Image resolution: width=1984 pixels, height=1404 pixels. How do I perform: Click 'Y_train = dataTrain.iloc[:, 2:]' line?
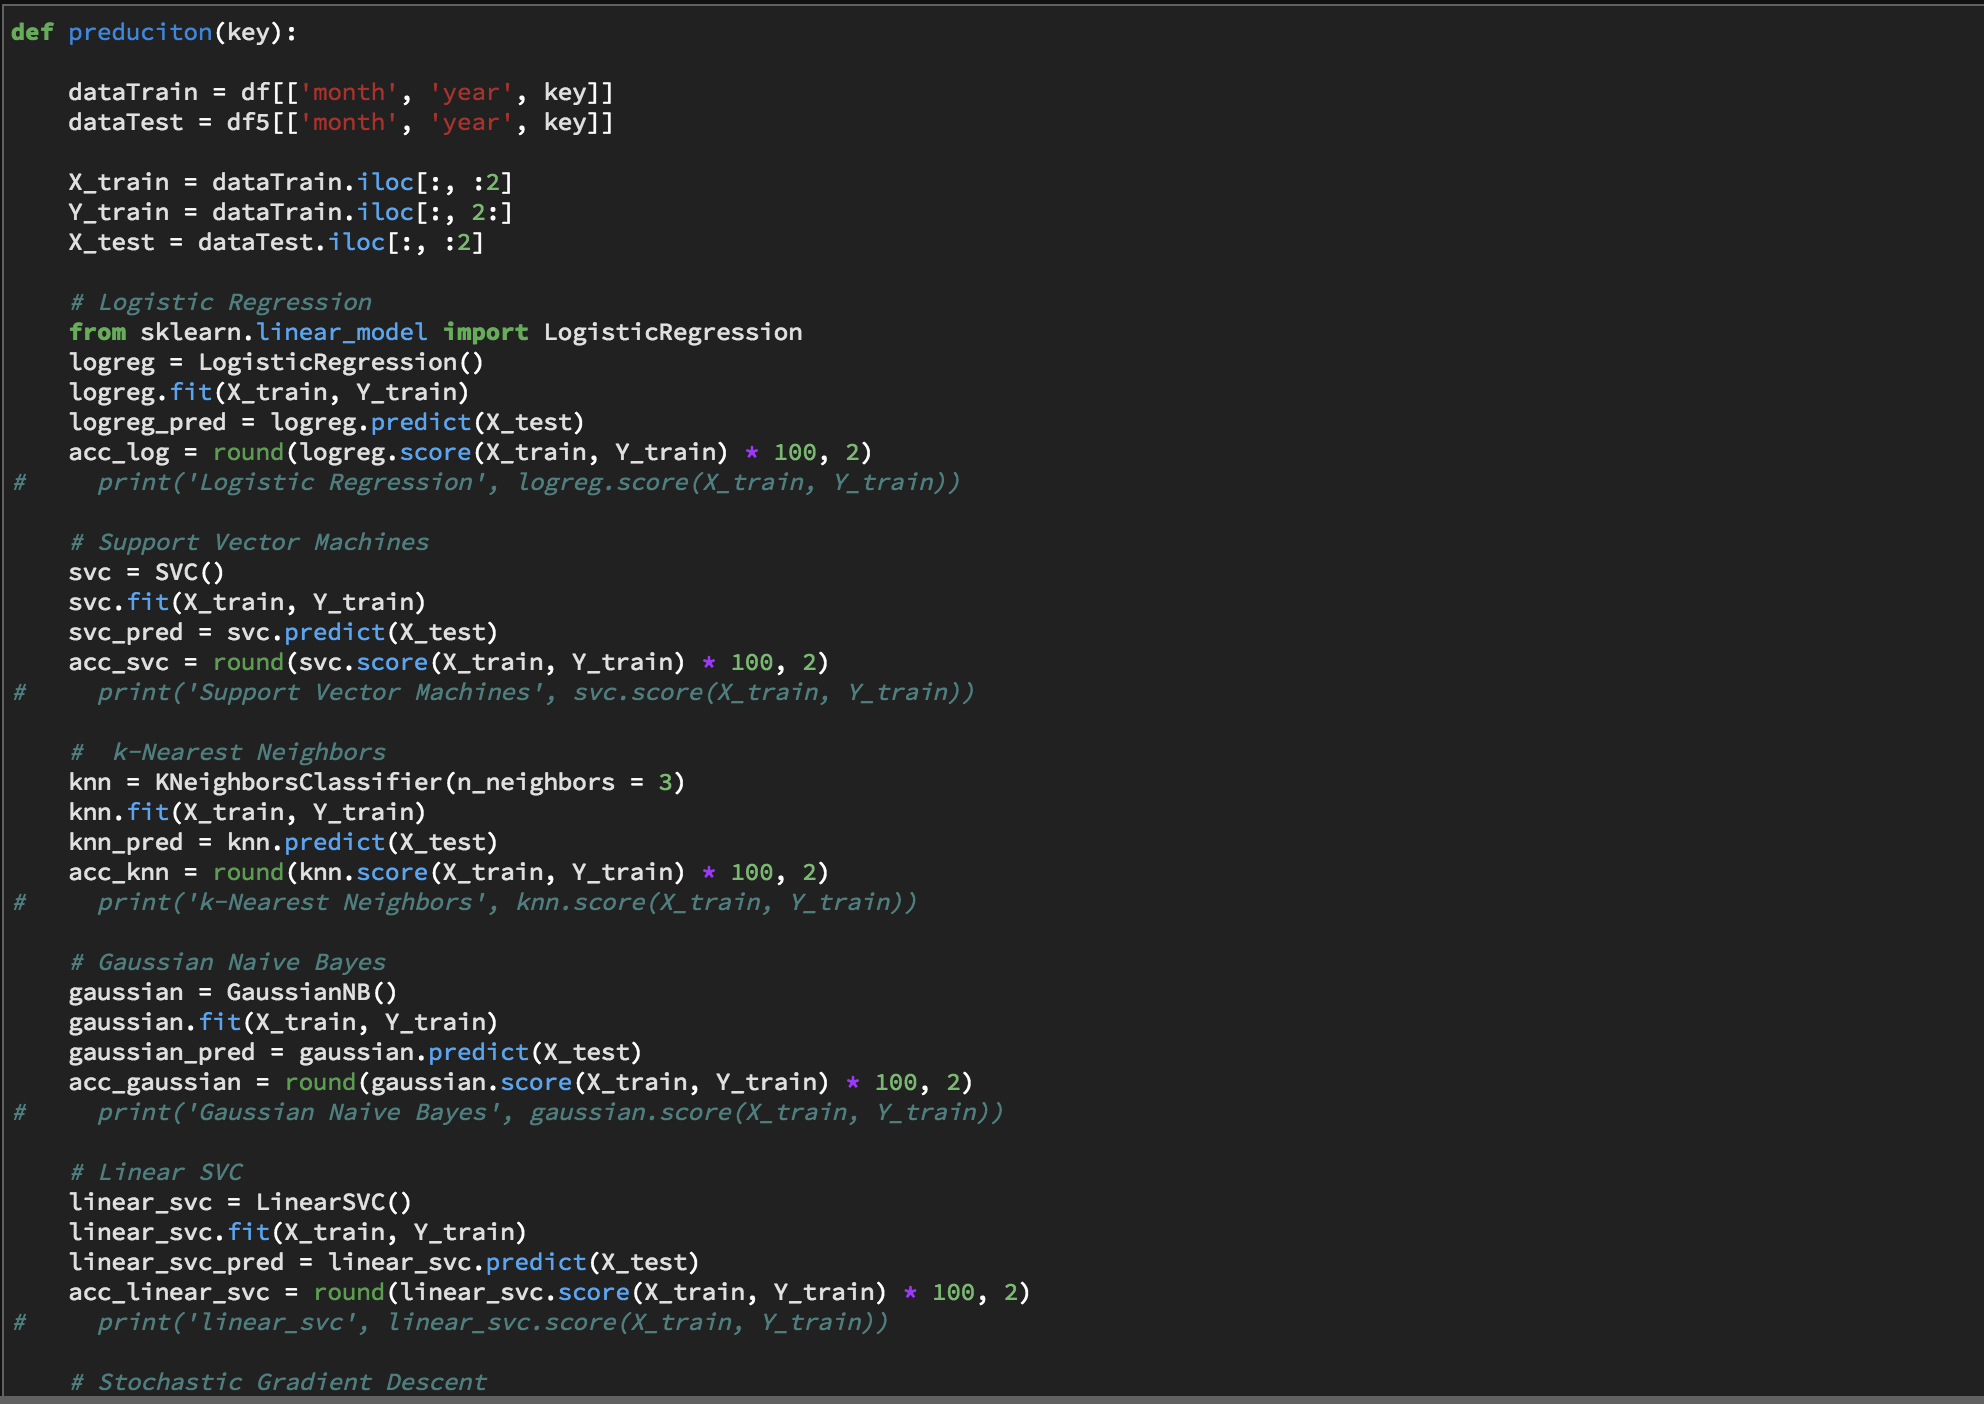coord(291,212)
